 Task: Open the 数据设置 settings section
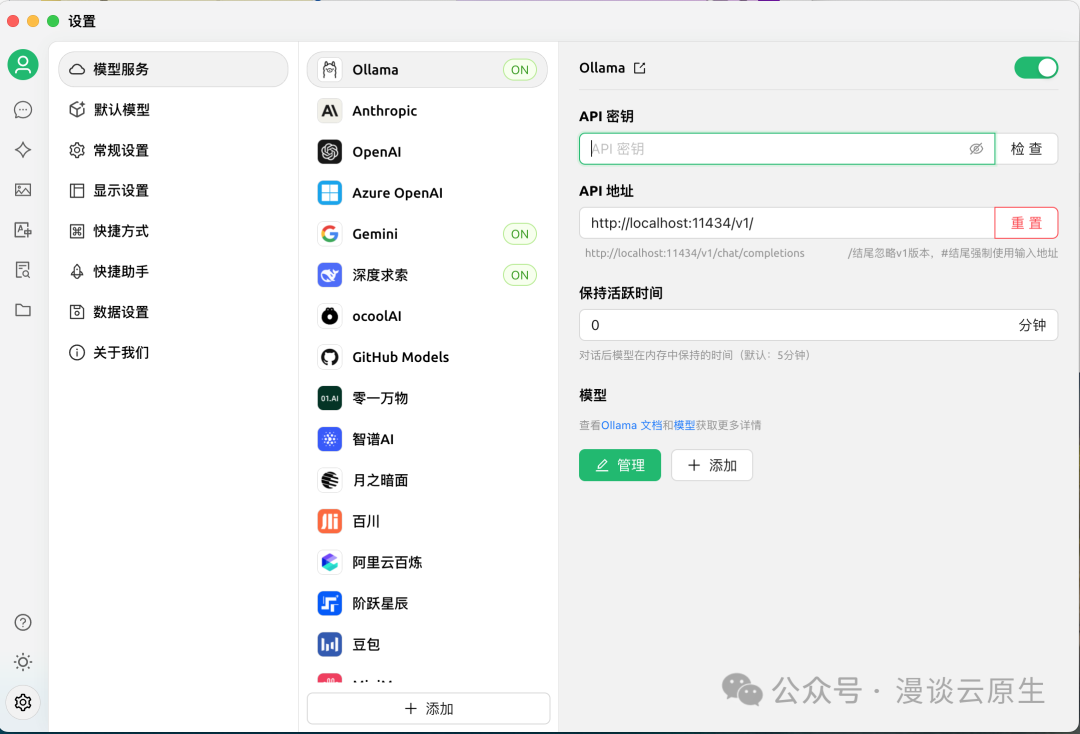click(174, 312)
